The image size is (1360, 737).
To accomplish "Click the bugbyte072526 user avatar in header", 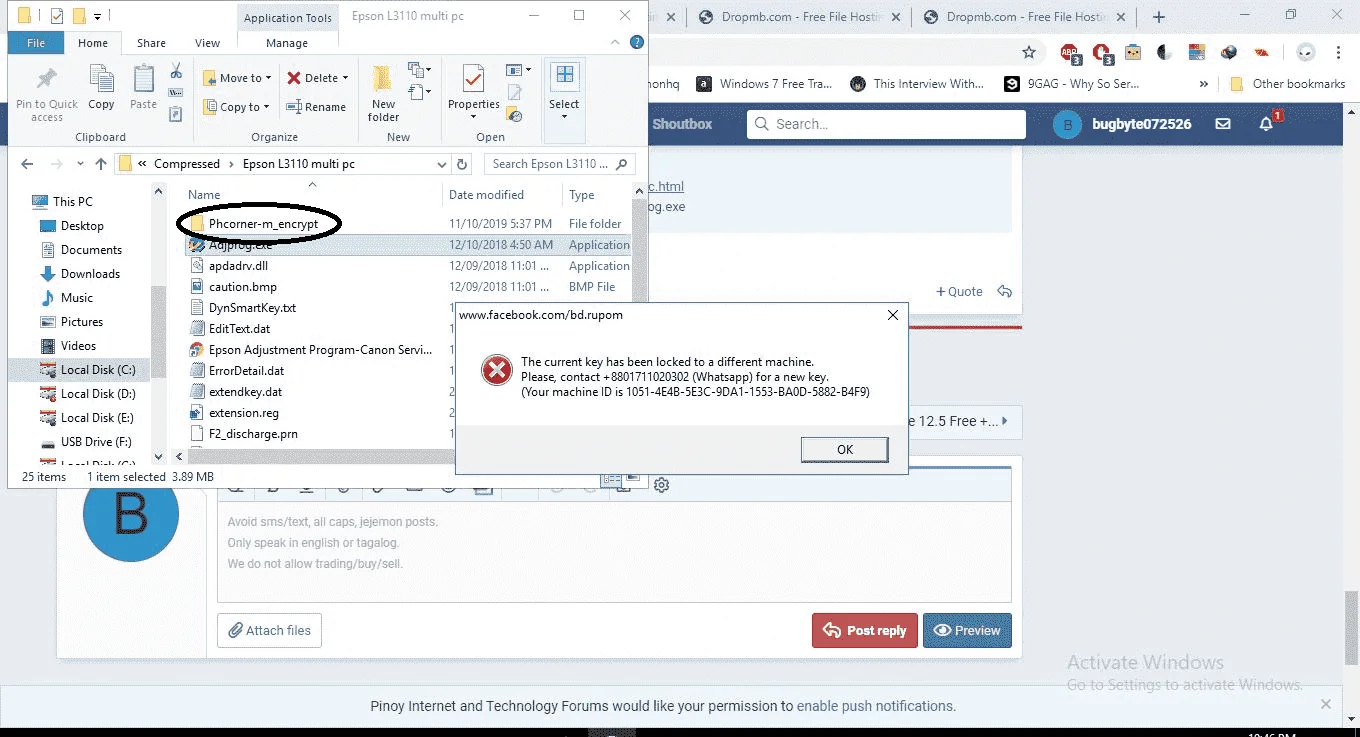I will coord(1067,124).
